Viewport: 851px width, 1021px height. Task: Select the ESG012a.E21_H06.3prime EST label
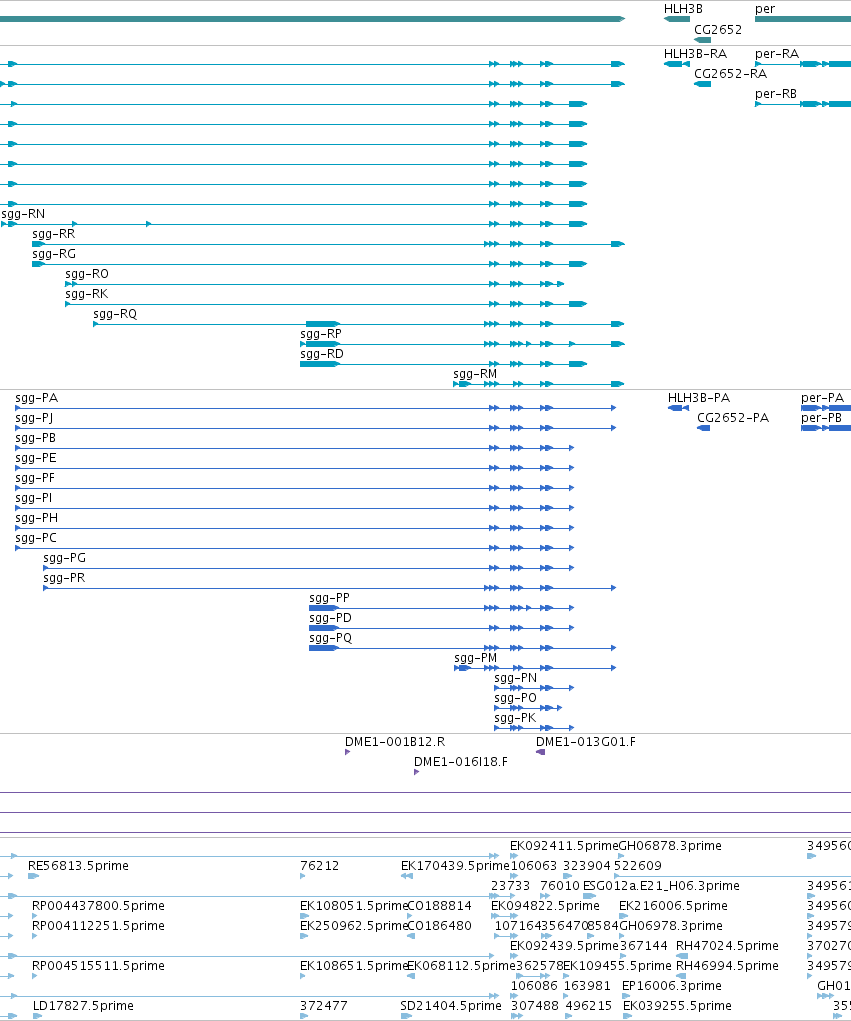coord(662,886)
